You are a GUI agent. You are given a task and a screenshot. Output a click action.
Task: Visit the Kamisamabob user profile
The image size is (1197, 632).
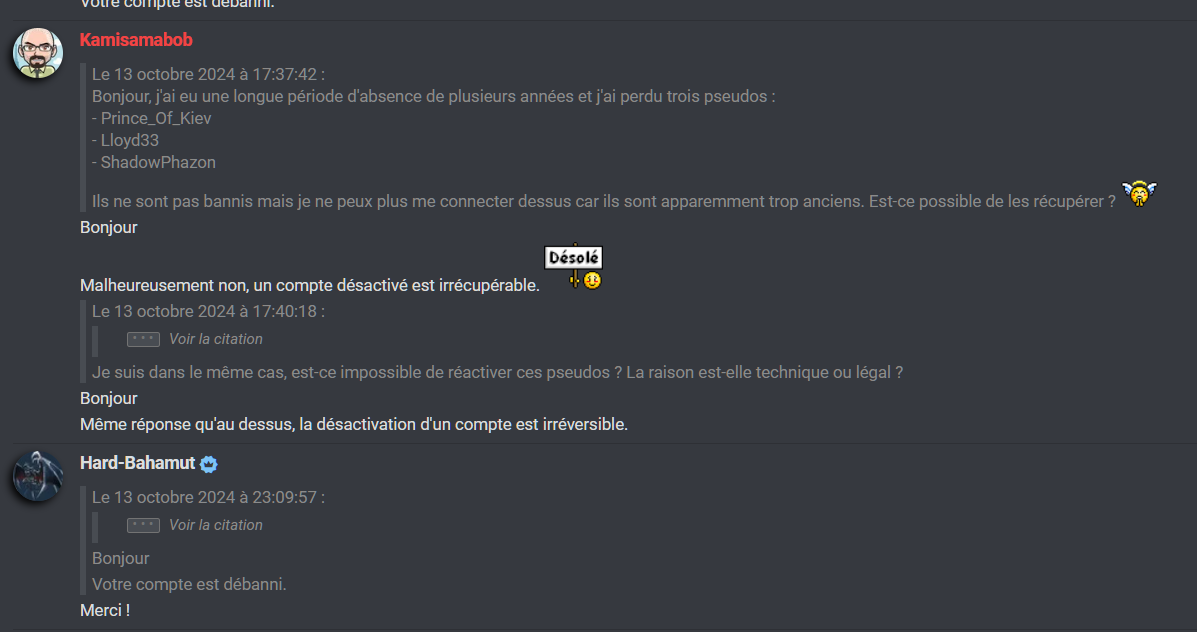point(136,40)
